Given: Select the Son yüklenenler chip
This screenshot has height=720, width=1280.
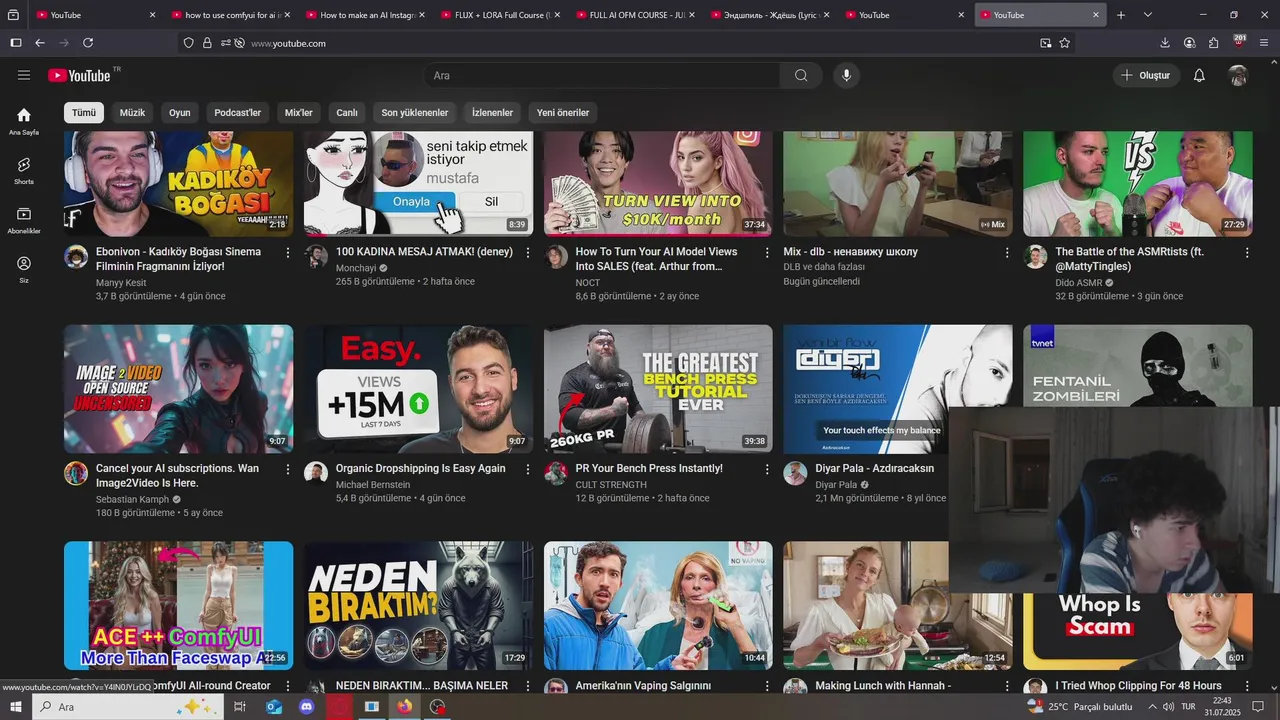Looking at the screenshot, I should click(x=415, y=113).
